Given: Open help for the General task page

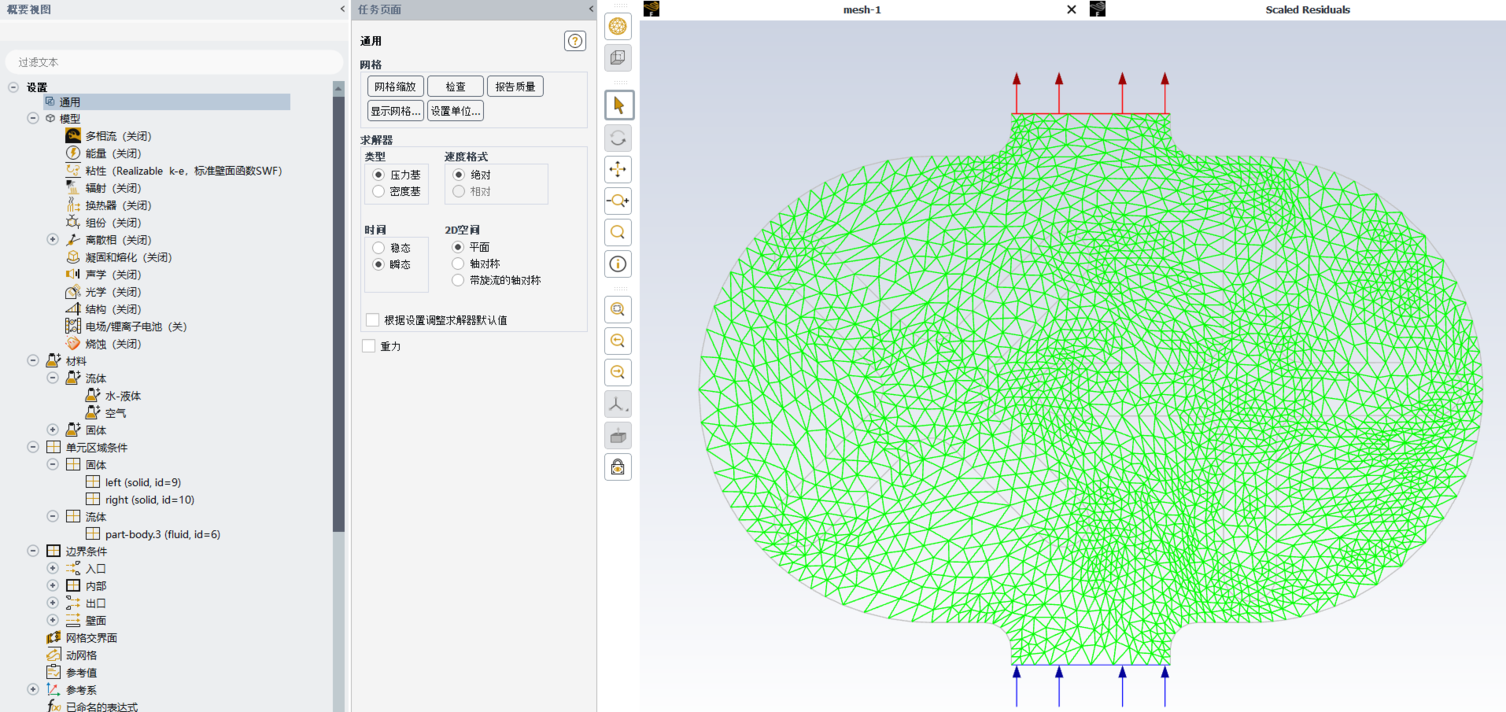Looking at the screenshot, I should click(x=575, y=41).
